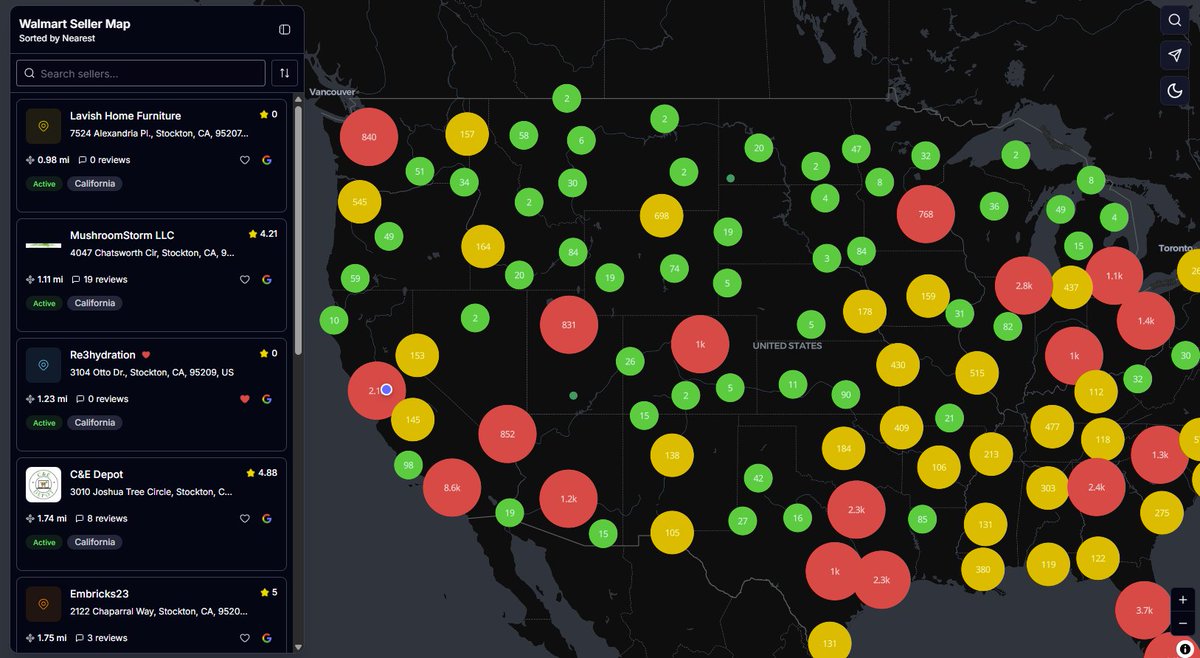Viewport: 1200px width, 658px height.
Task: Click 19 reviews on MushroomStorm LLC
Action: click(103, 280)
